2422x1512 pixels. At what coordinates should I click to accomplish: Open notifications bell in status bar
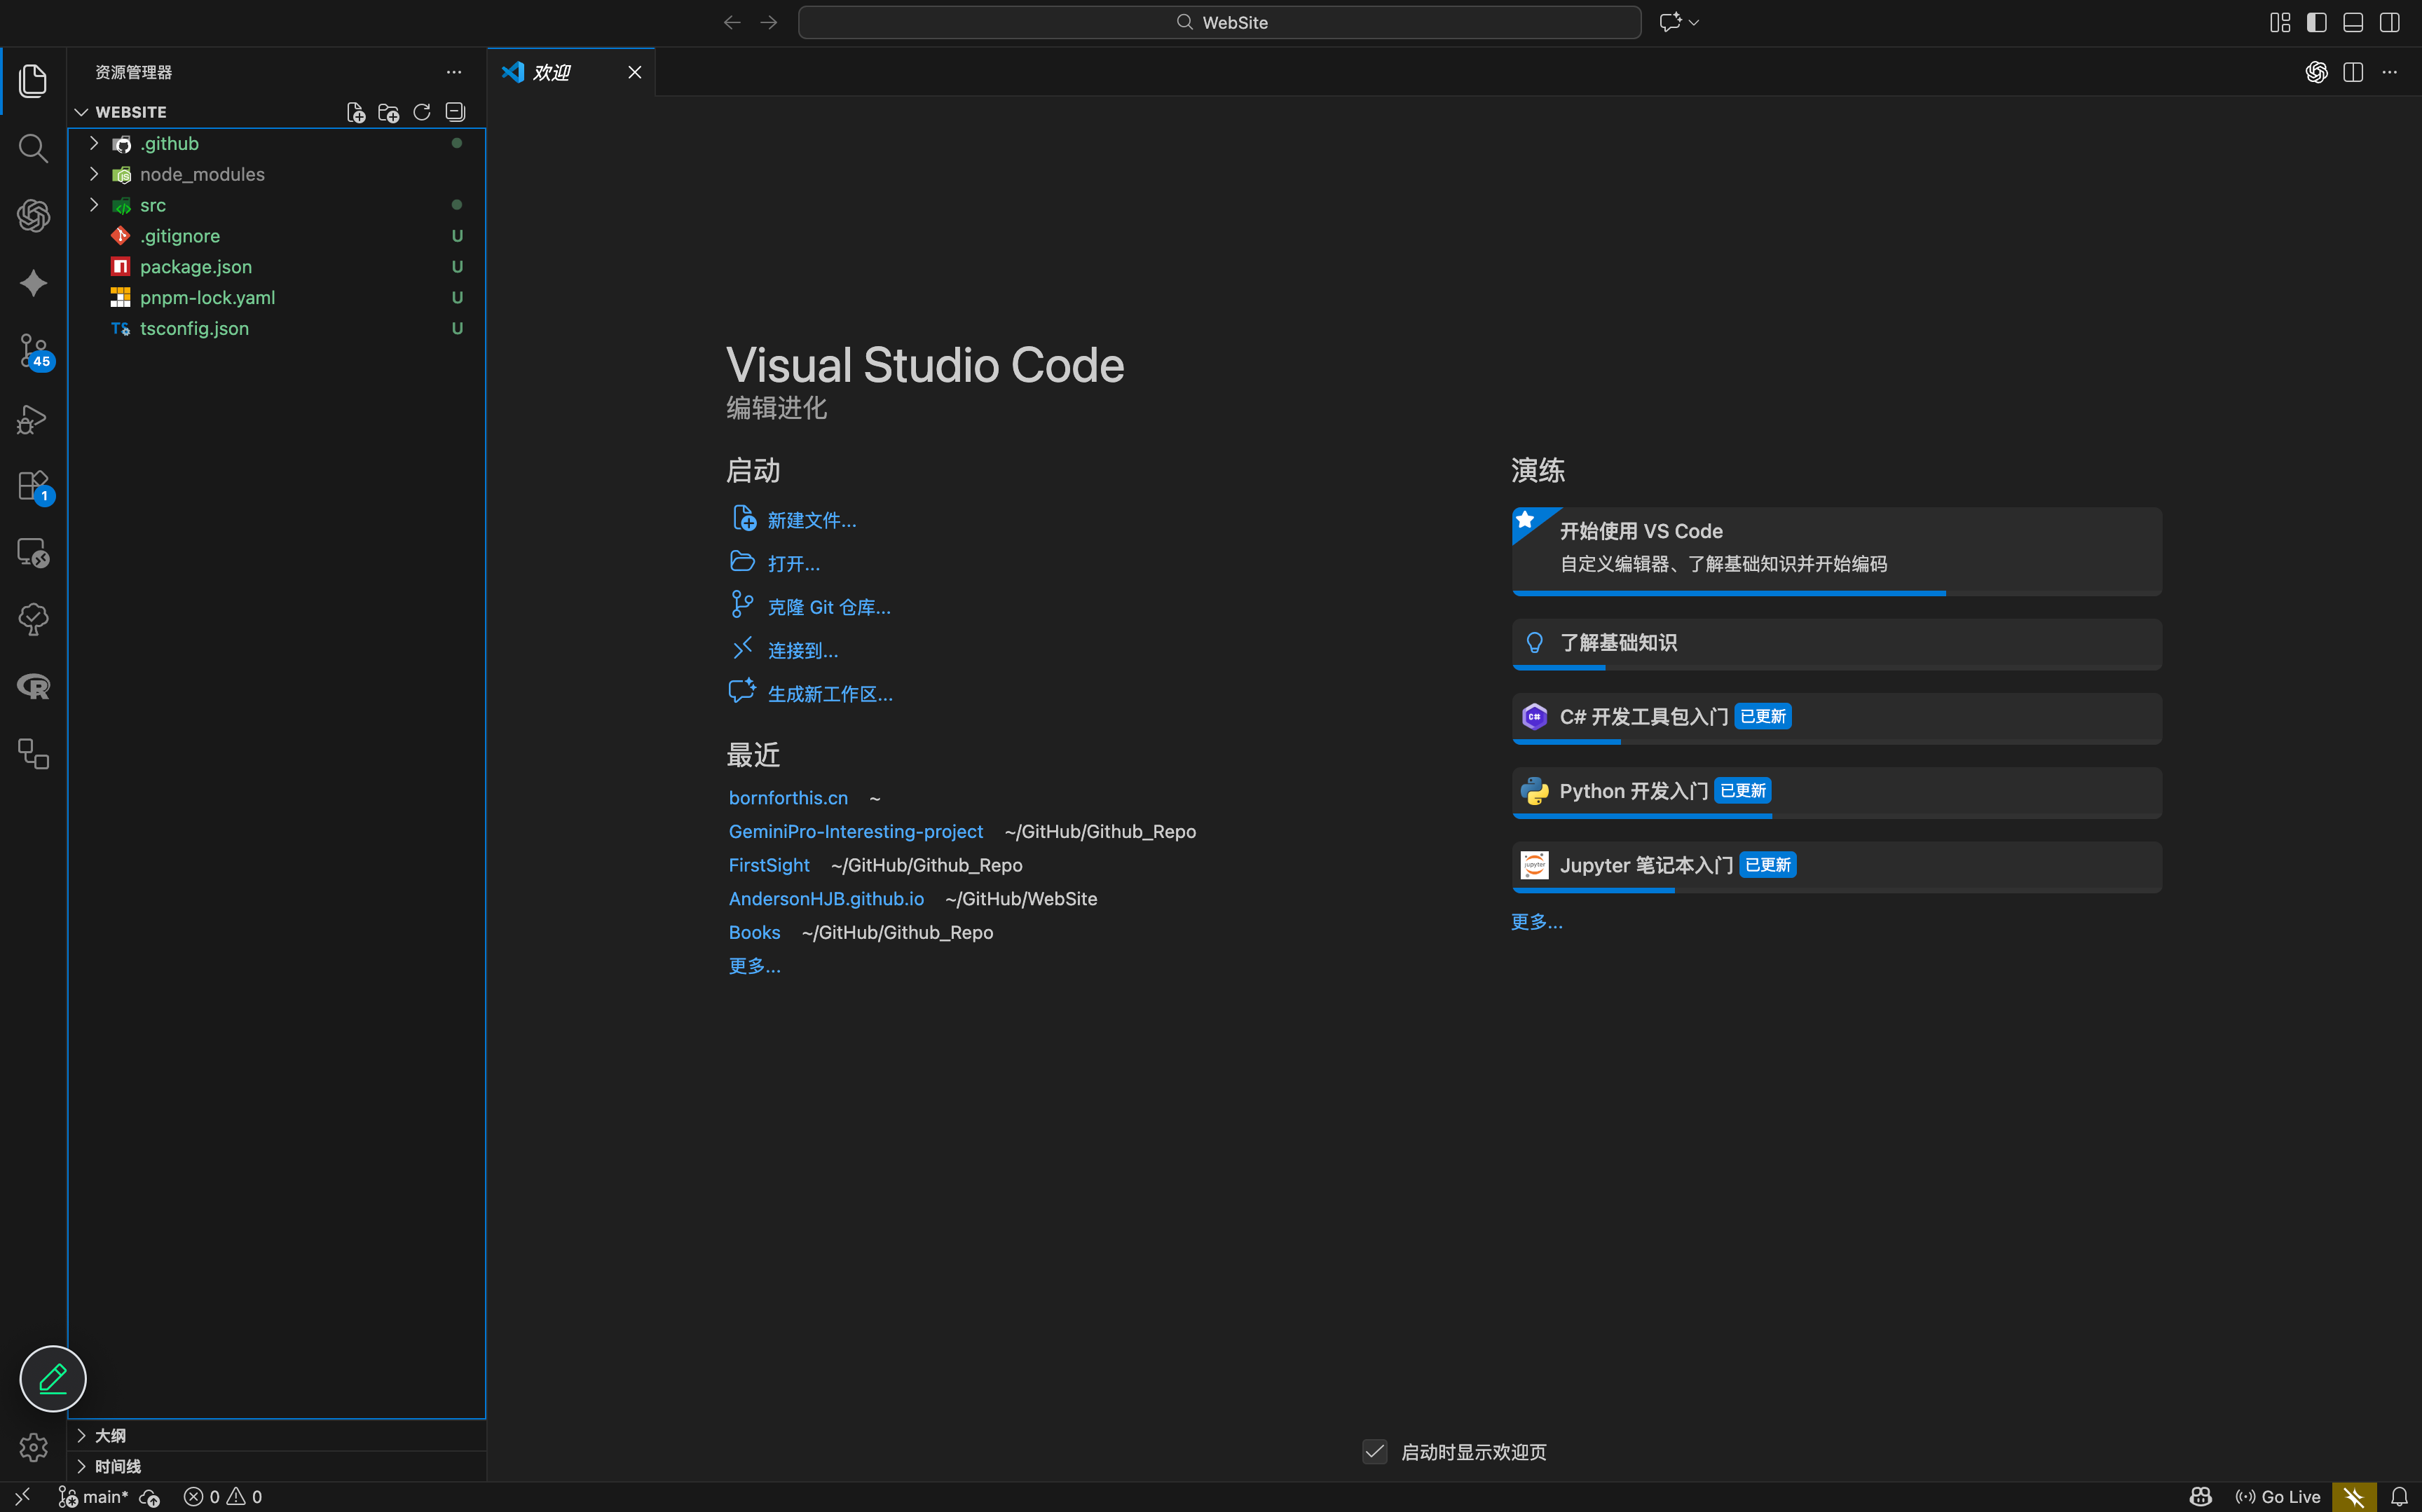(x=2399, y=1497)
